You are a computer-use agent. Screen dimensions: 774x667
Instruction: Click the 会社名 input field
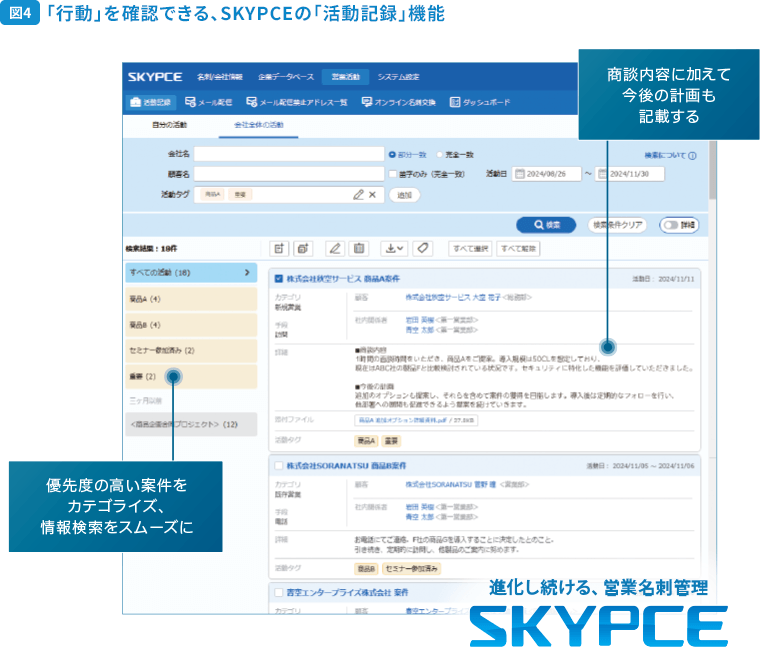point(288,155)
